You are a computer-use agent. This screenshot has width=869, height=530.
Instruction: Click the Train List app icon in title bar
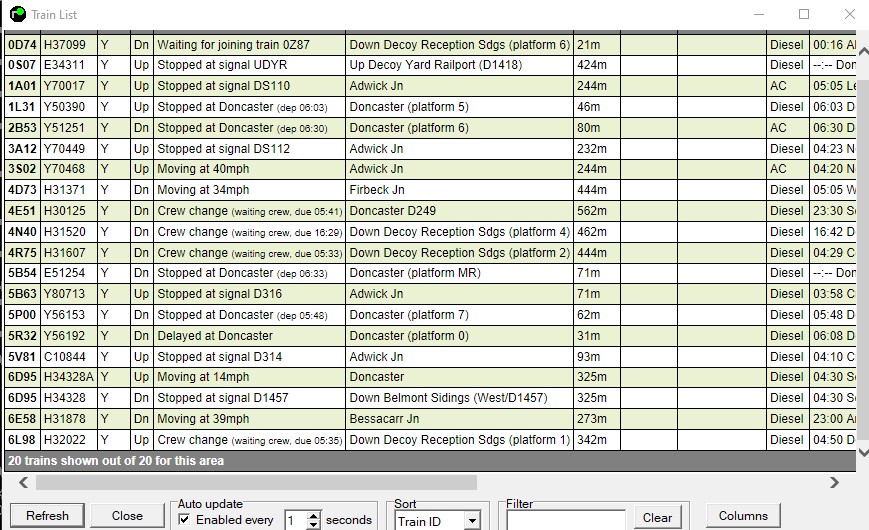(x=18, y=14)
